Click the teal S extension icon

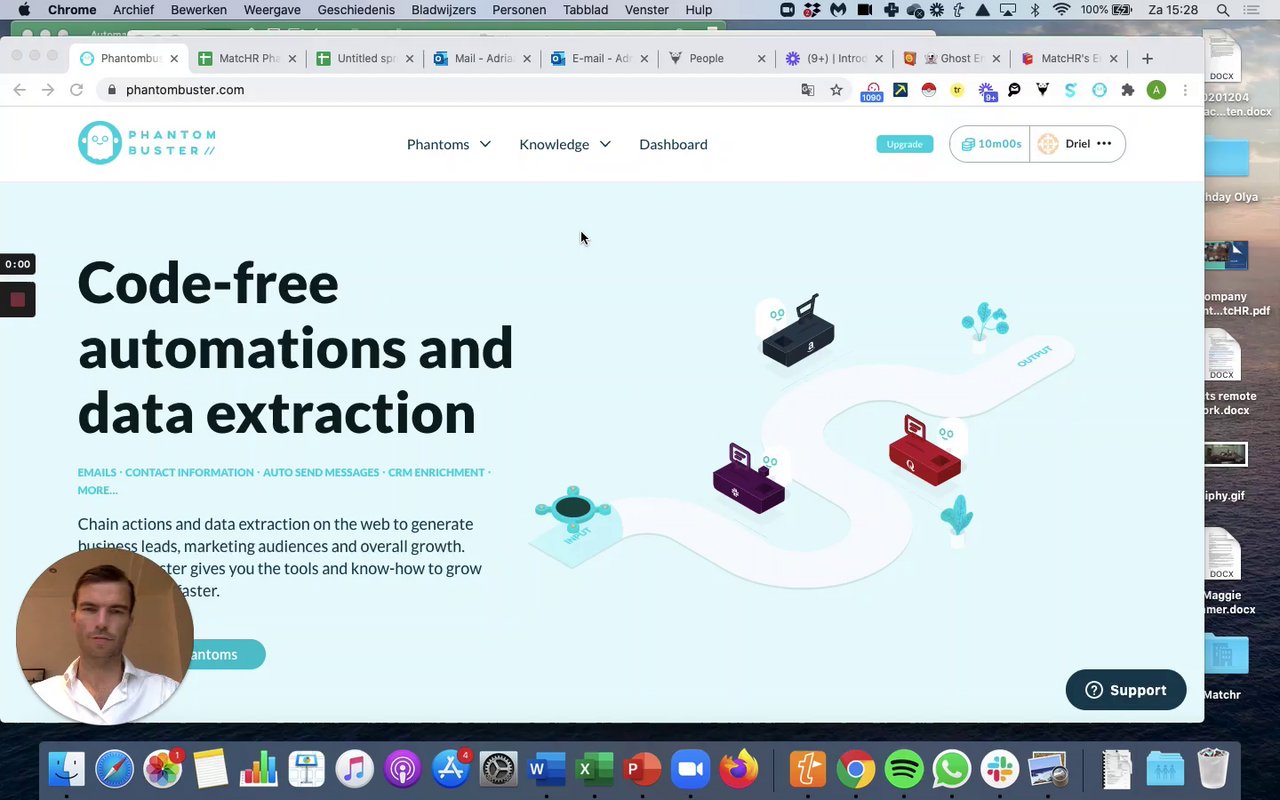(x=1070, y=90)
